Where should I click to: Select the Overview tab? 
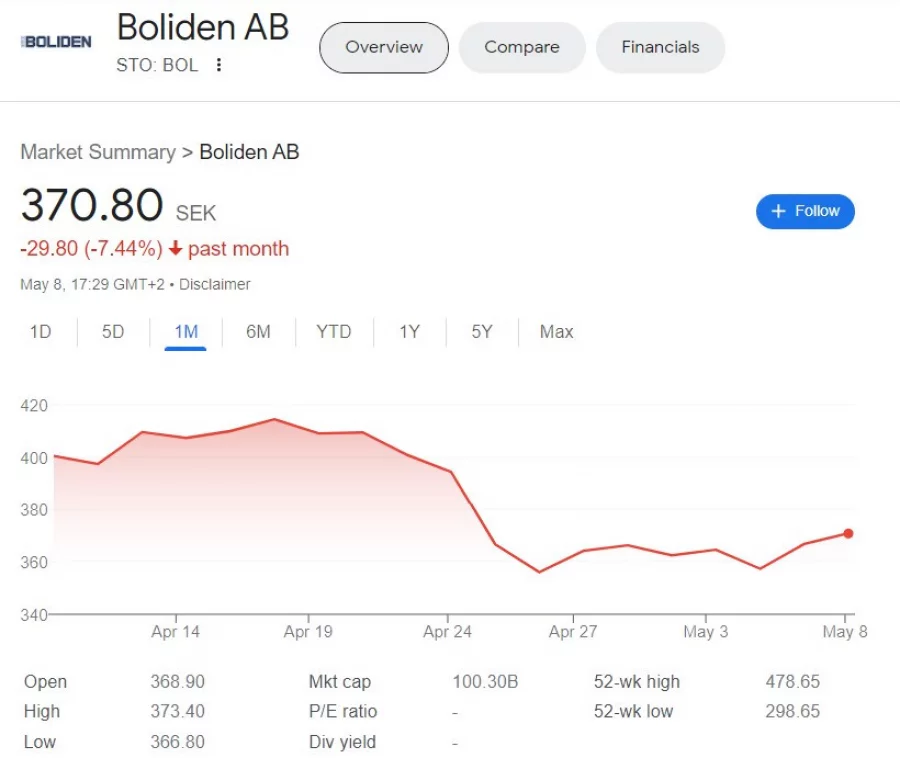tap(383, 47)
